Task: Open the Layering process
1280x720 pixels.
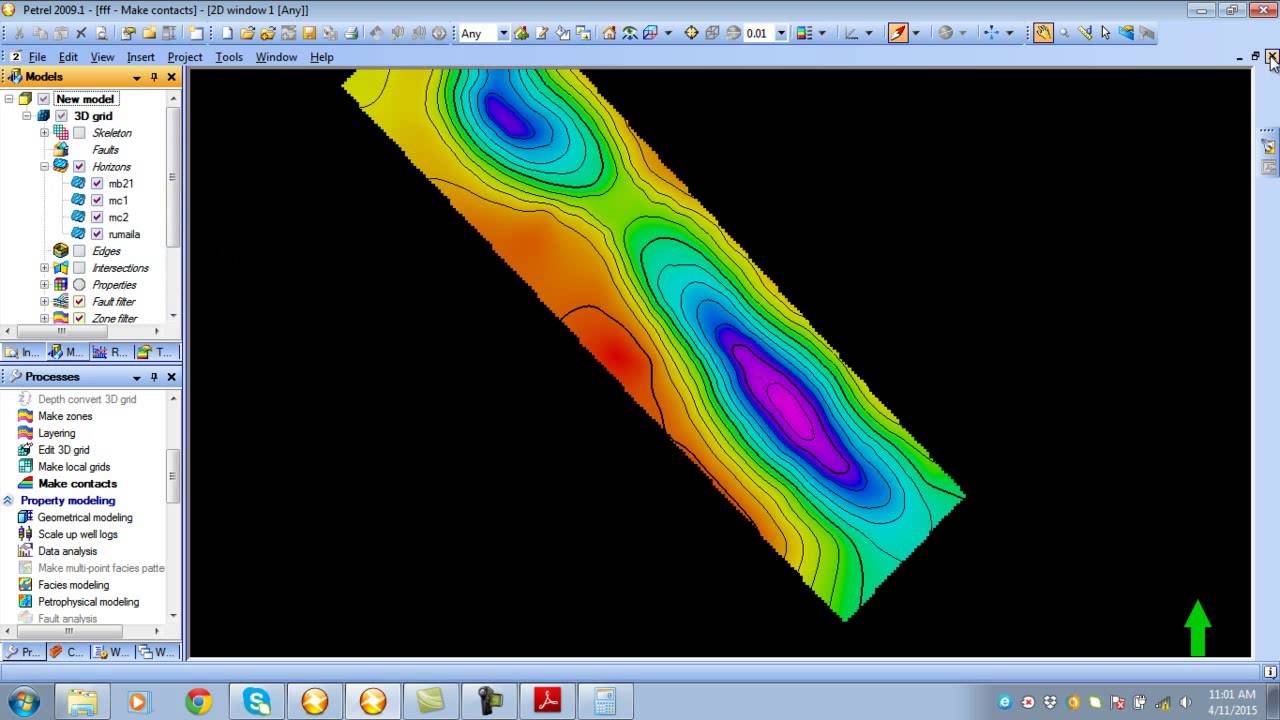Action: click(56, 433)
